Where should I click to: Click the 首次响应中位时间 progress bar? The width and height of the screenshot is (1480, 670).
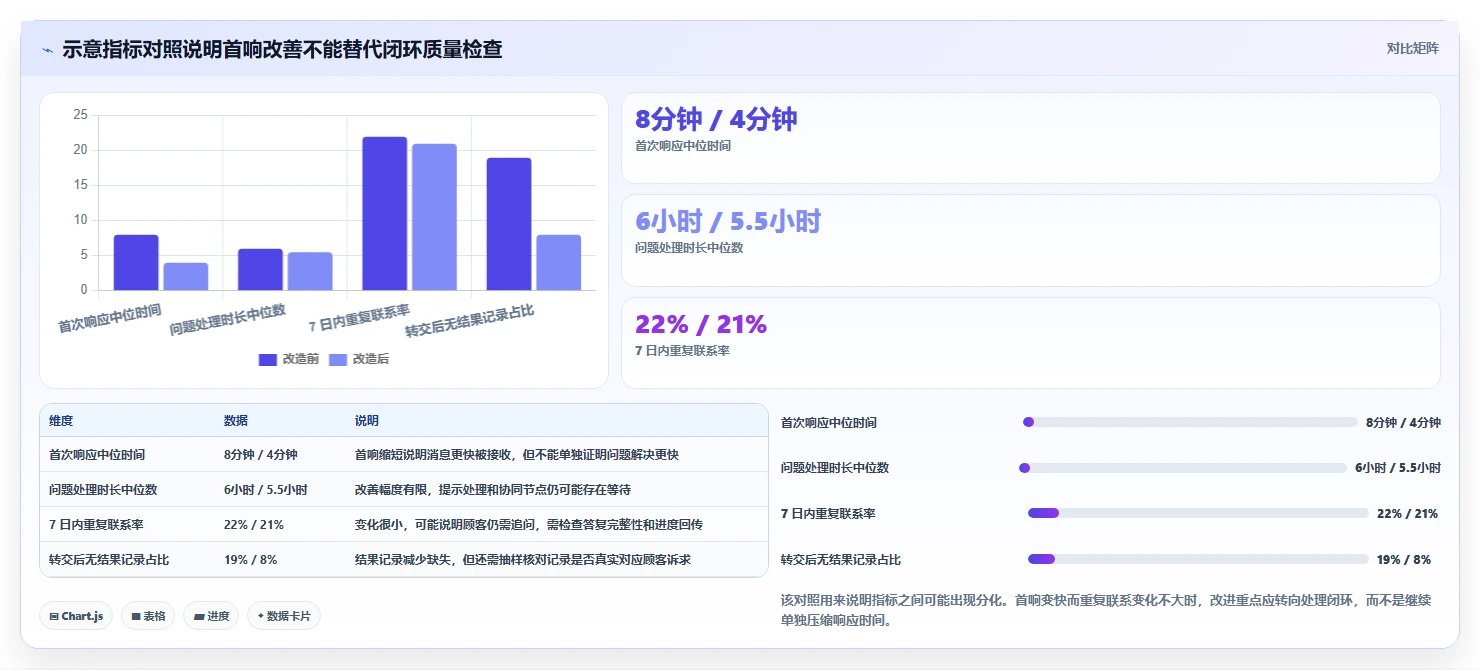click(x=1190, y=422)
